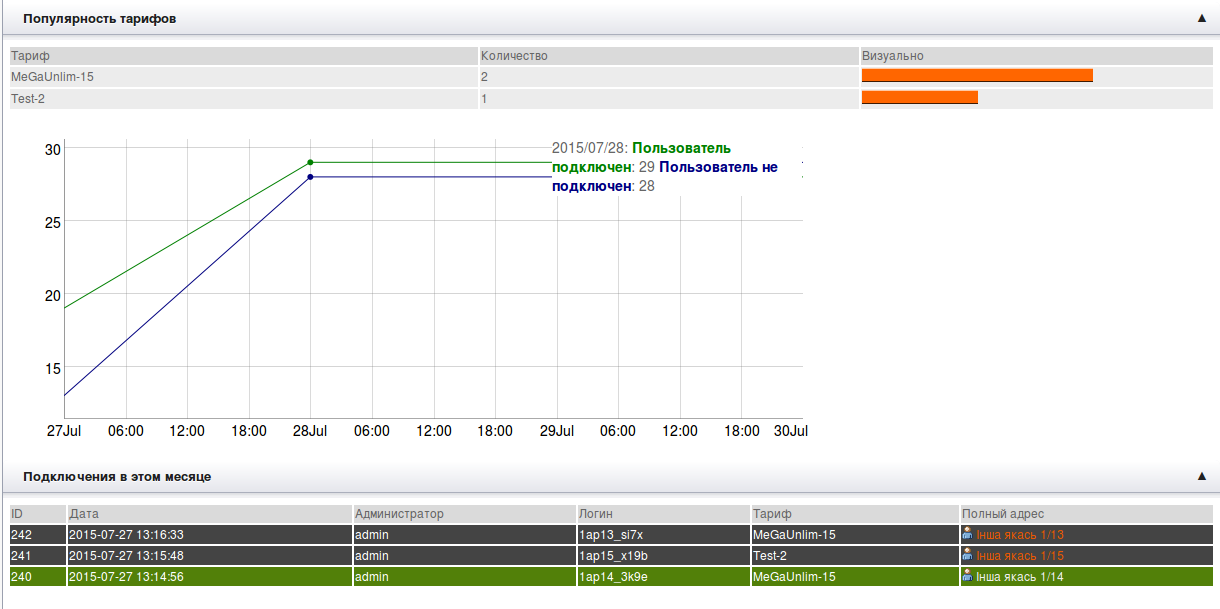Collapse the Популярность тарифов panel triangle
Screen dimensions: 1220x609
[x=1201, y=18]
